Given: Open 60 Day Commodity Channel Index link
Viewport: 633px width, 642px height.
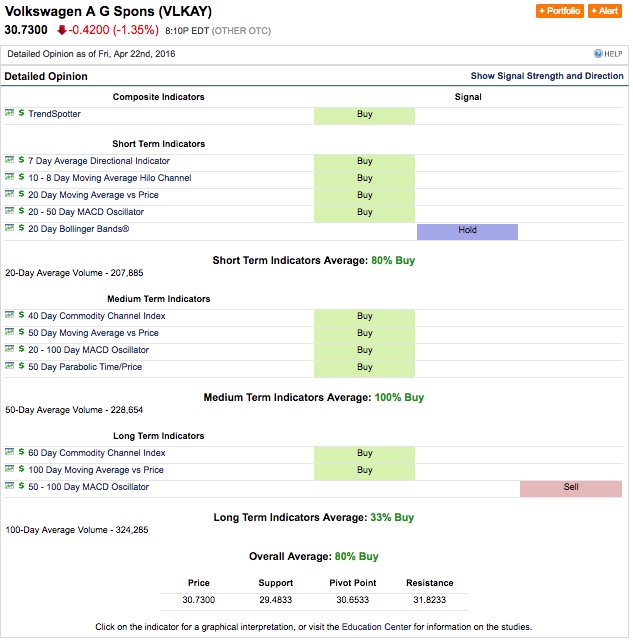Looking at the screenshot, I should (97, 453).
